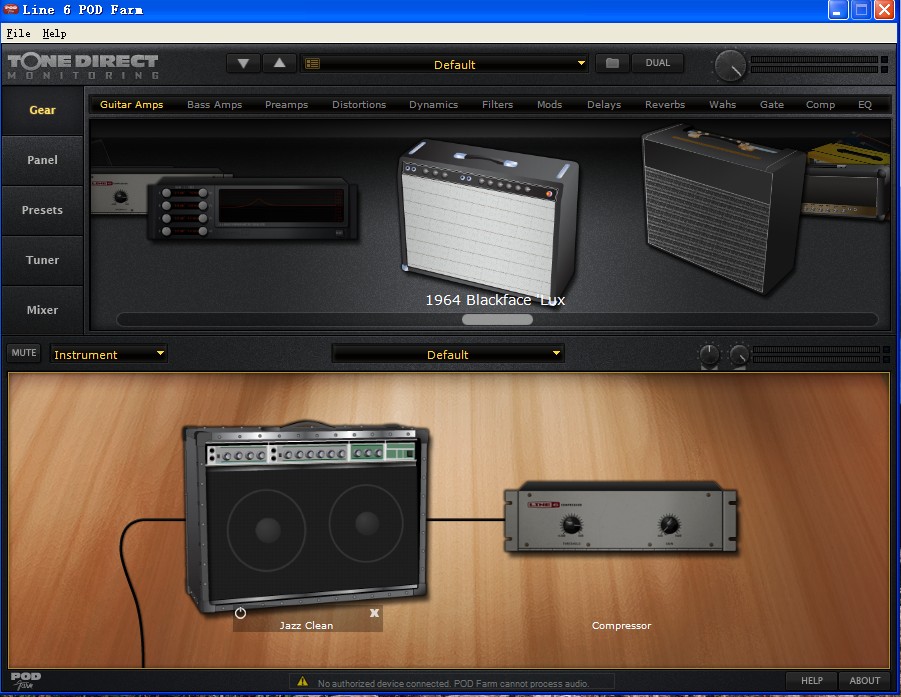Screen dimensions: 901x697
Task: Adjust the right output knob near meters
Action: [739, 355]
